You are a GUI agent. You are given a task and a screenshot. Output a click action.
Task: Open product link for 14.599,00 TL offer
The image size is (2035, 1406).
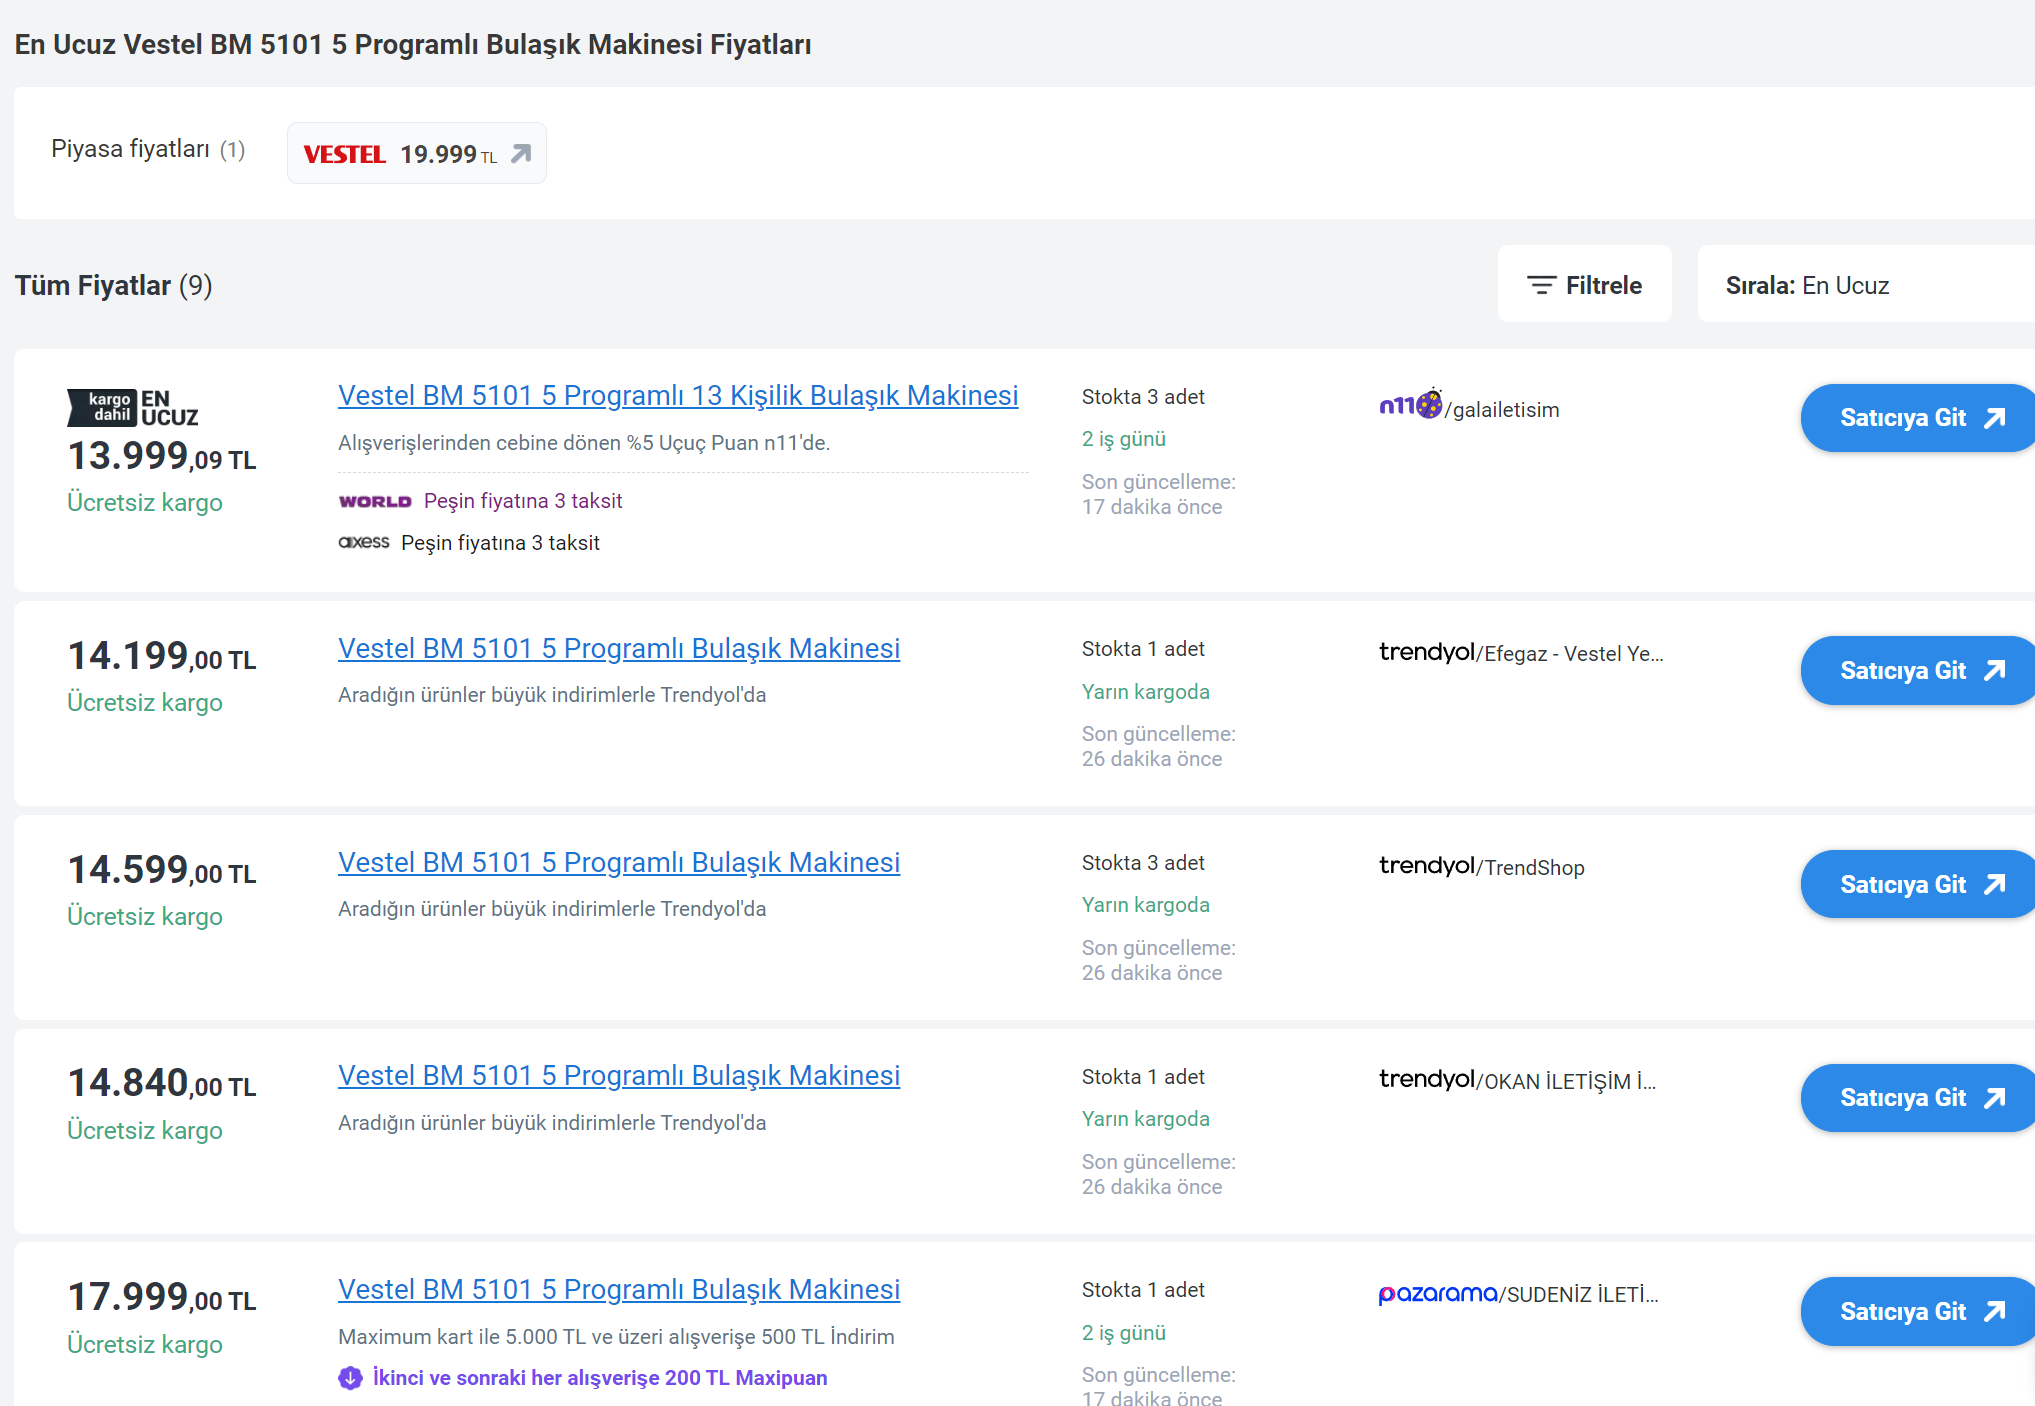(619, 863)
